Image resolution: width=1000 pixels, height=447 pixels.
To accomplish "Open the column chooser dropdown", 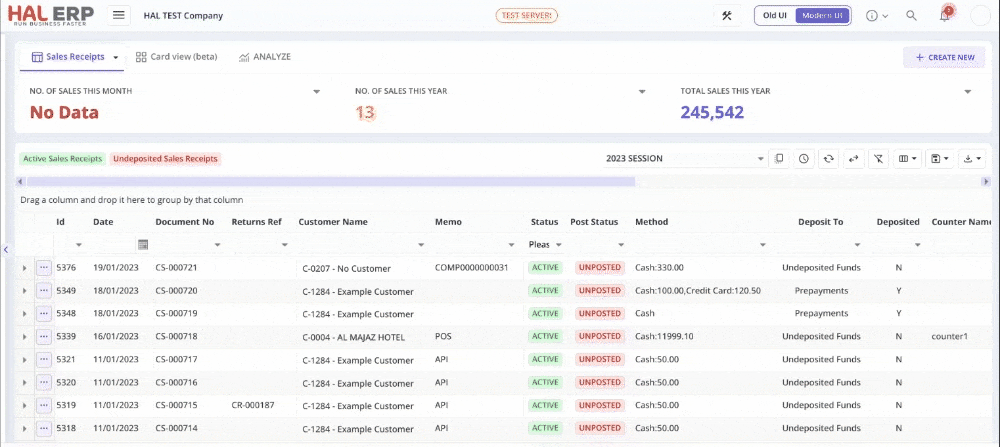I will 909,159.
